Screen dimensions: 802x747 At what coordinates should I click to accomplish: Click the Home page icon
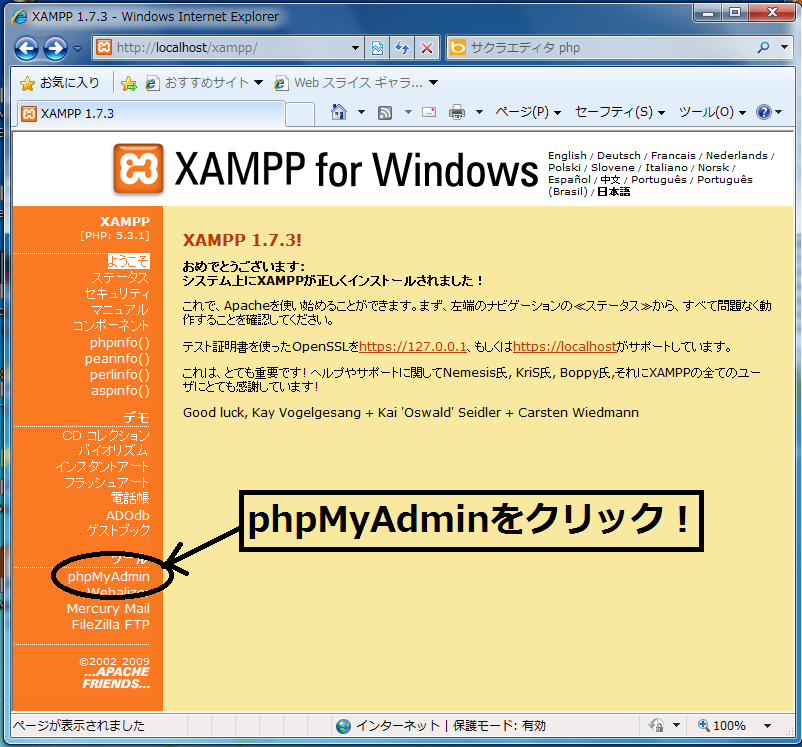click(x=339, y=112)
